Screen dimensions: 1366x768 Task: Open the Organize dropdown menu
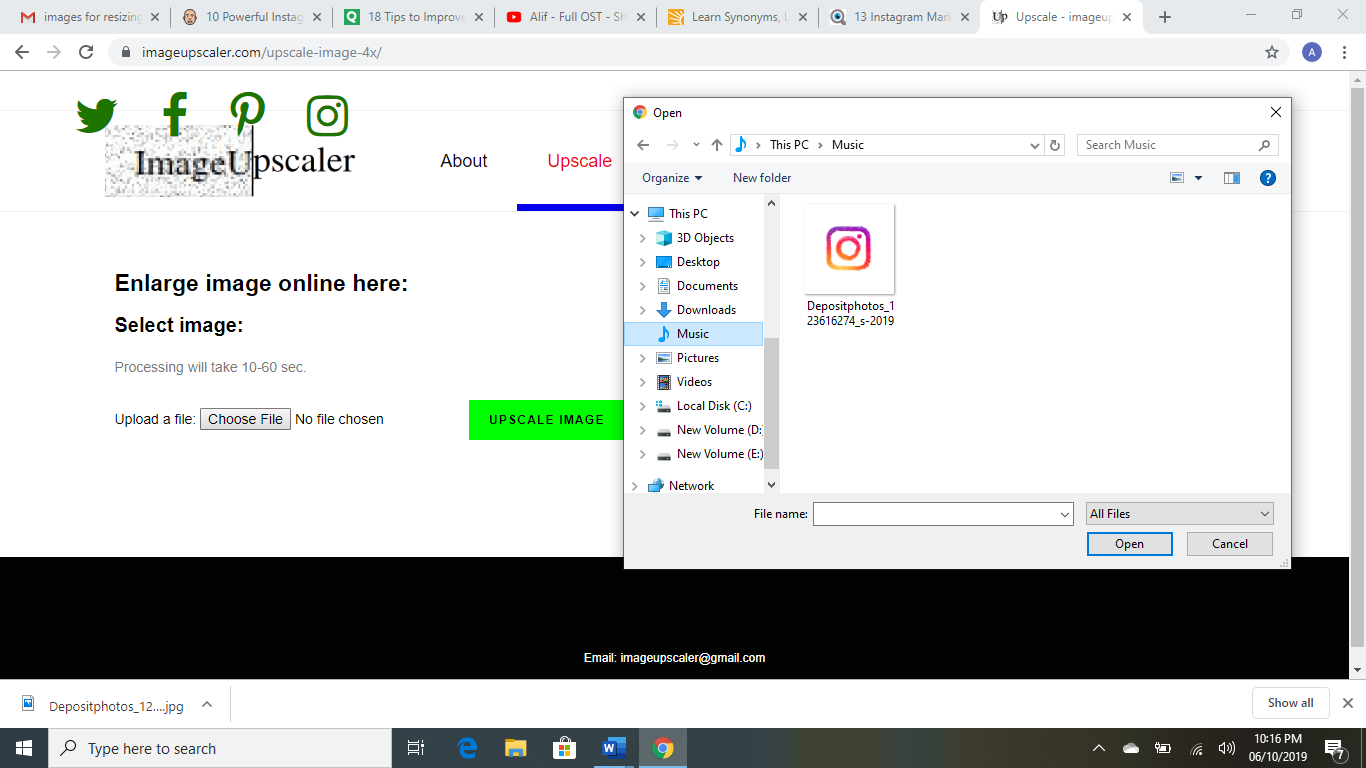(x=672, y=178)
